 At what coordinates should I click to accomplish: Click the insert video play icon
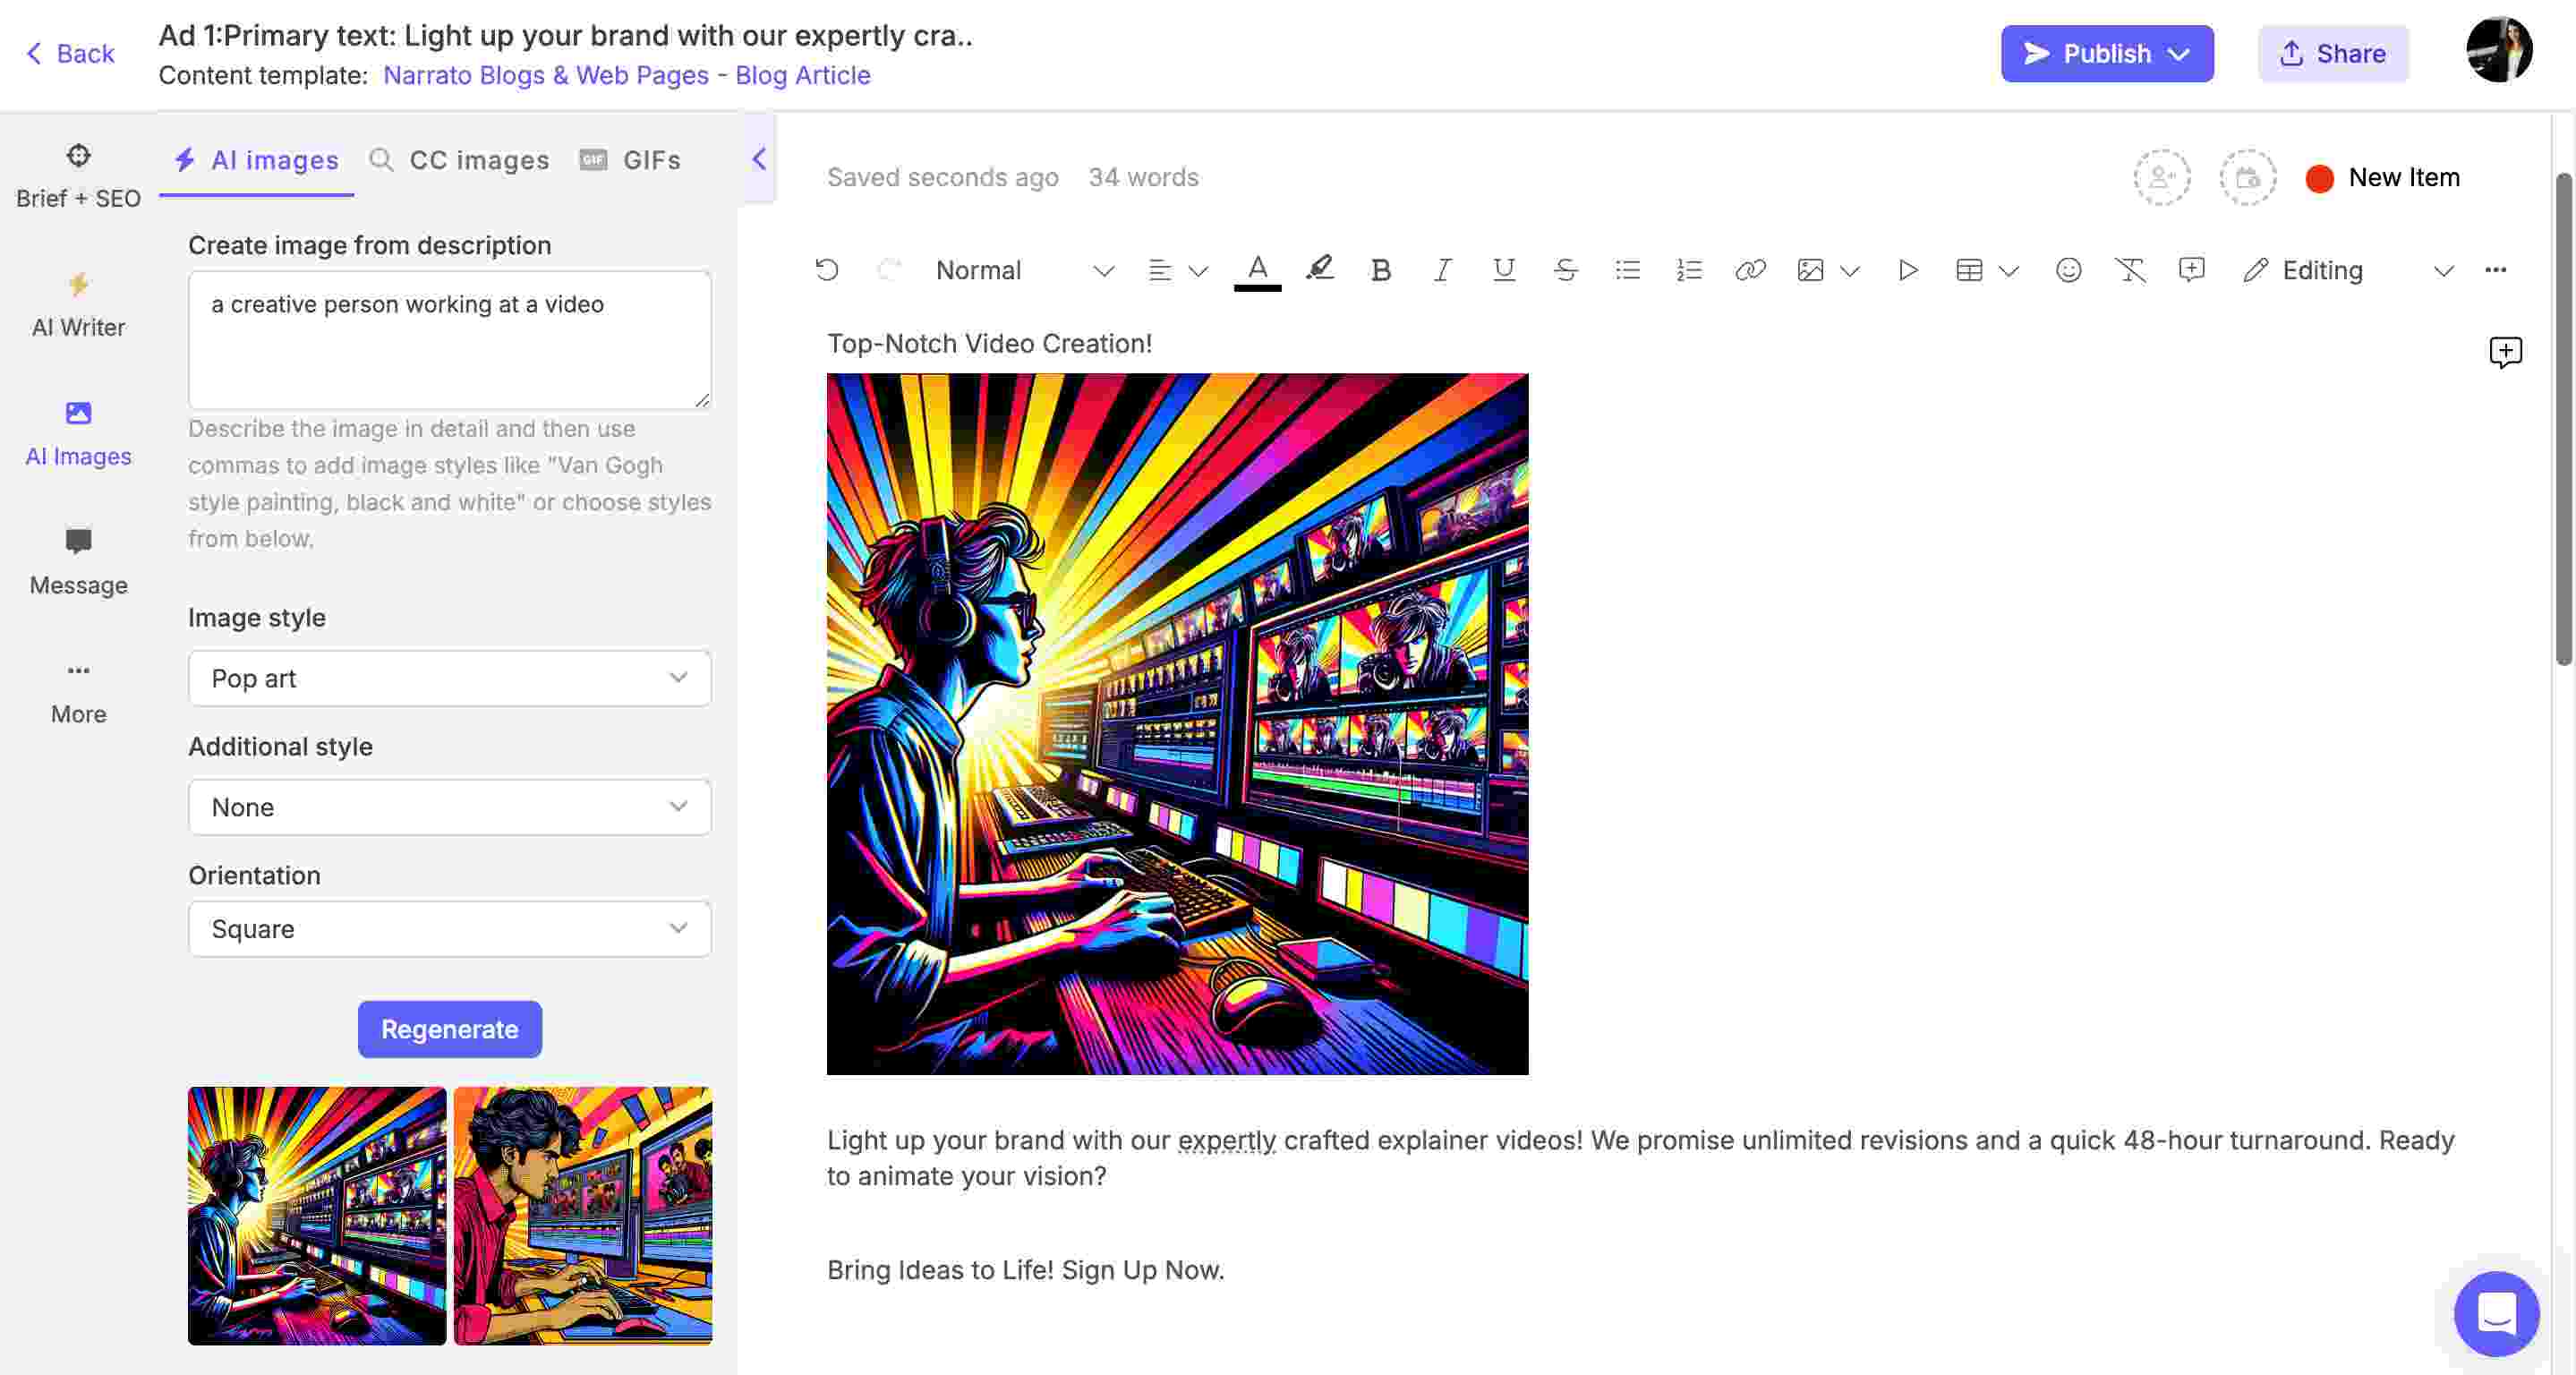[1907, 270]
